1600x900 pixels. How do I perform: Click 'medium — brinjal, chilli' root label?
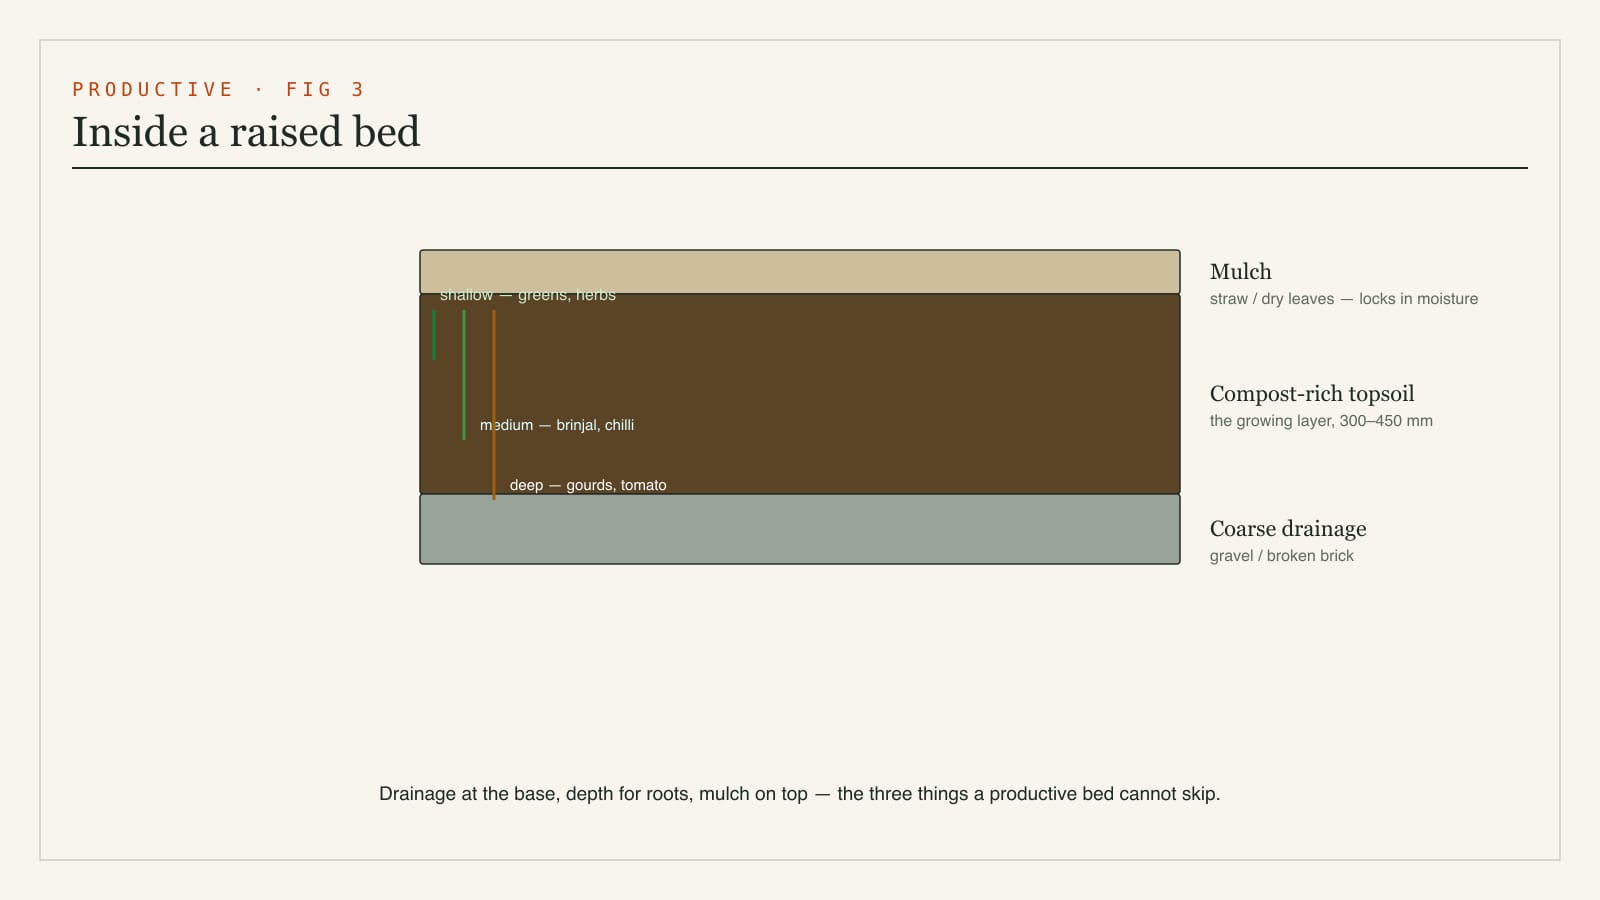(557, 425)
